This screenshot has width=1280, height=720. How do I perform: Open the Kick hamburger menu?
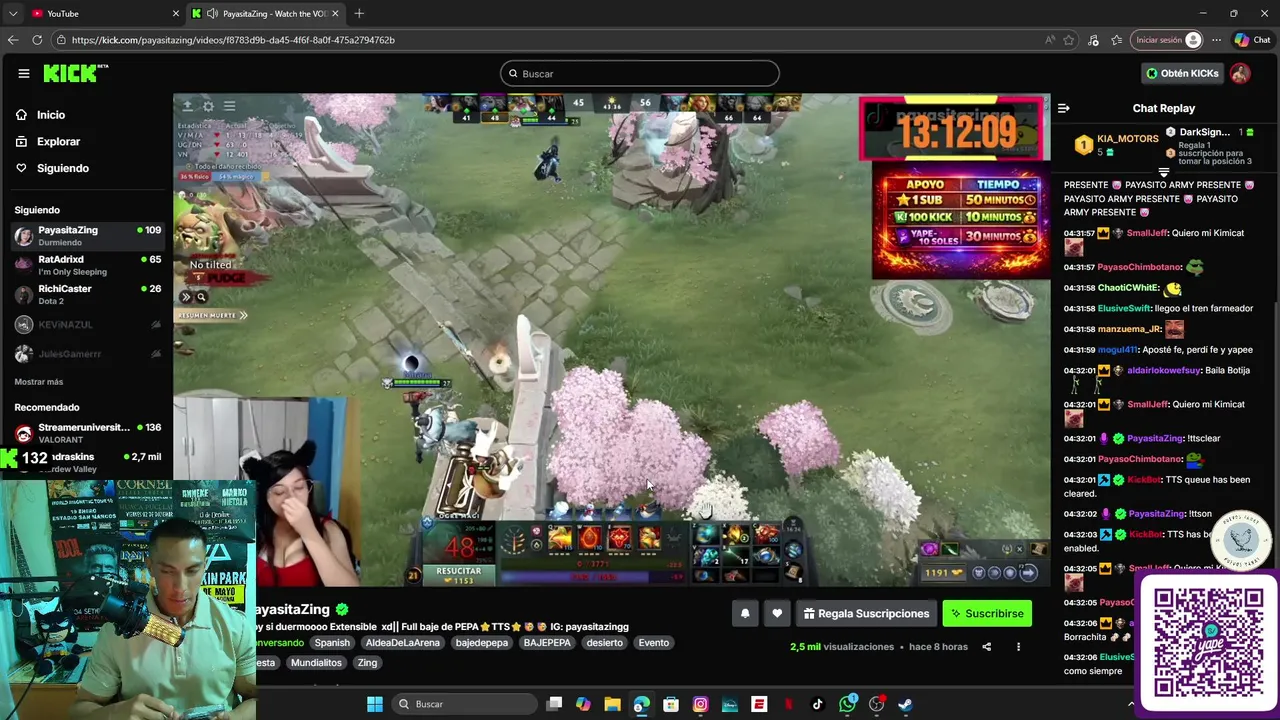click(x=24, y=73)
